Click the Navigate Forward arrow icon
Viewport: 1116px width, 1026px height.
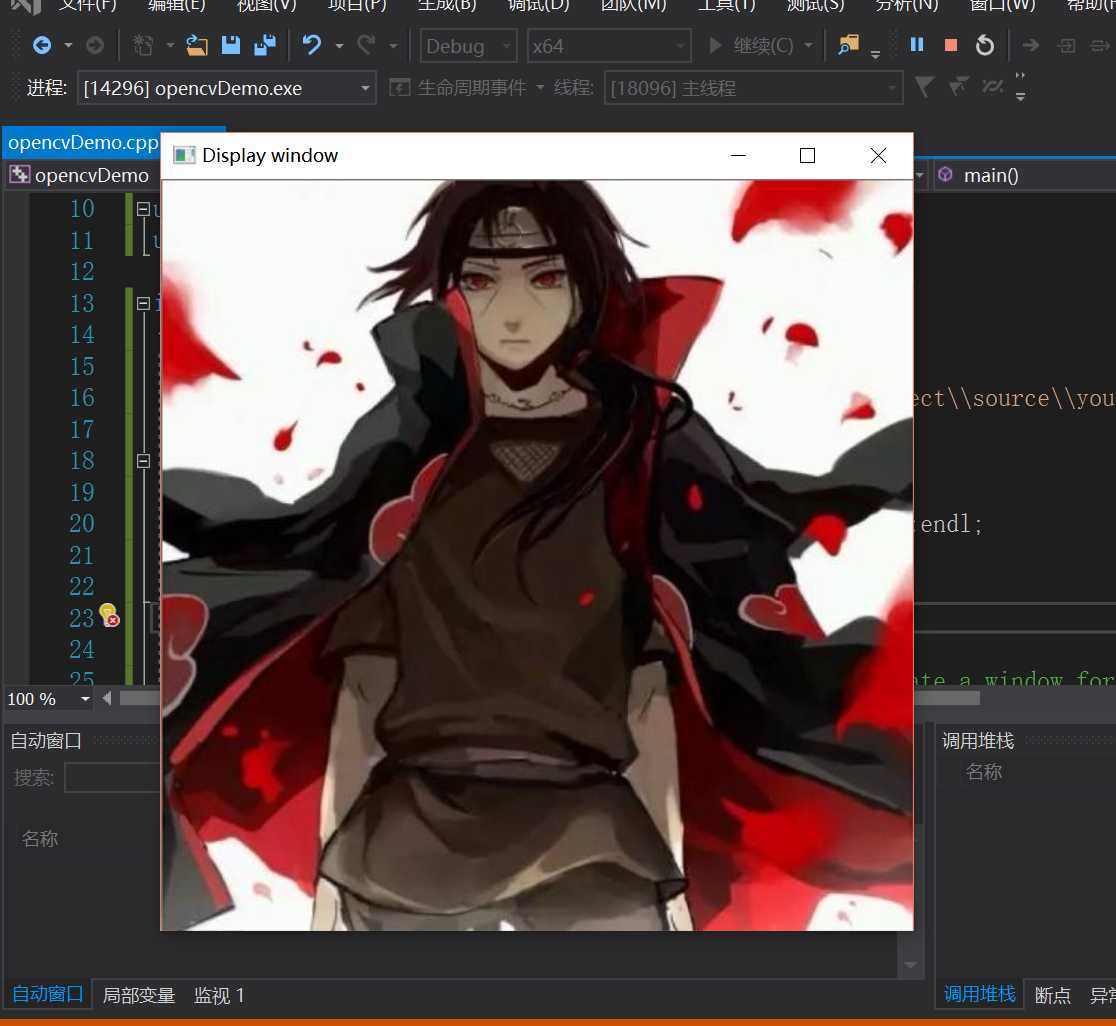95,46
